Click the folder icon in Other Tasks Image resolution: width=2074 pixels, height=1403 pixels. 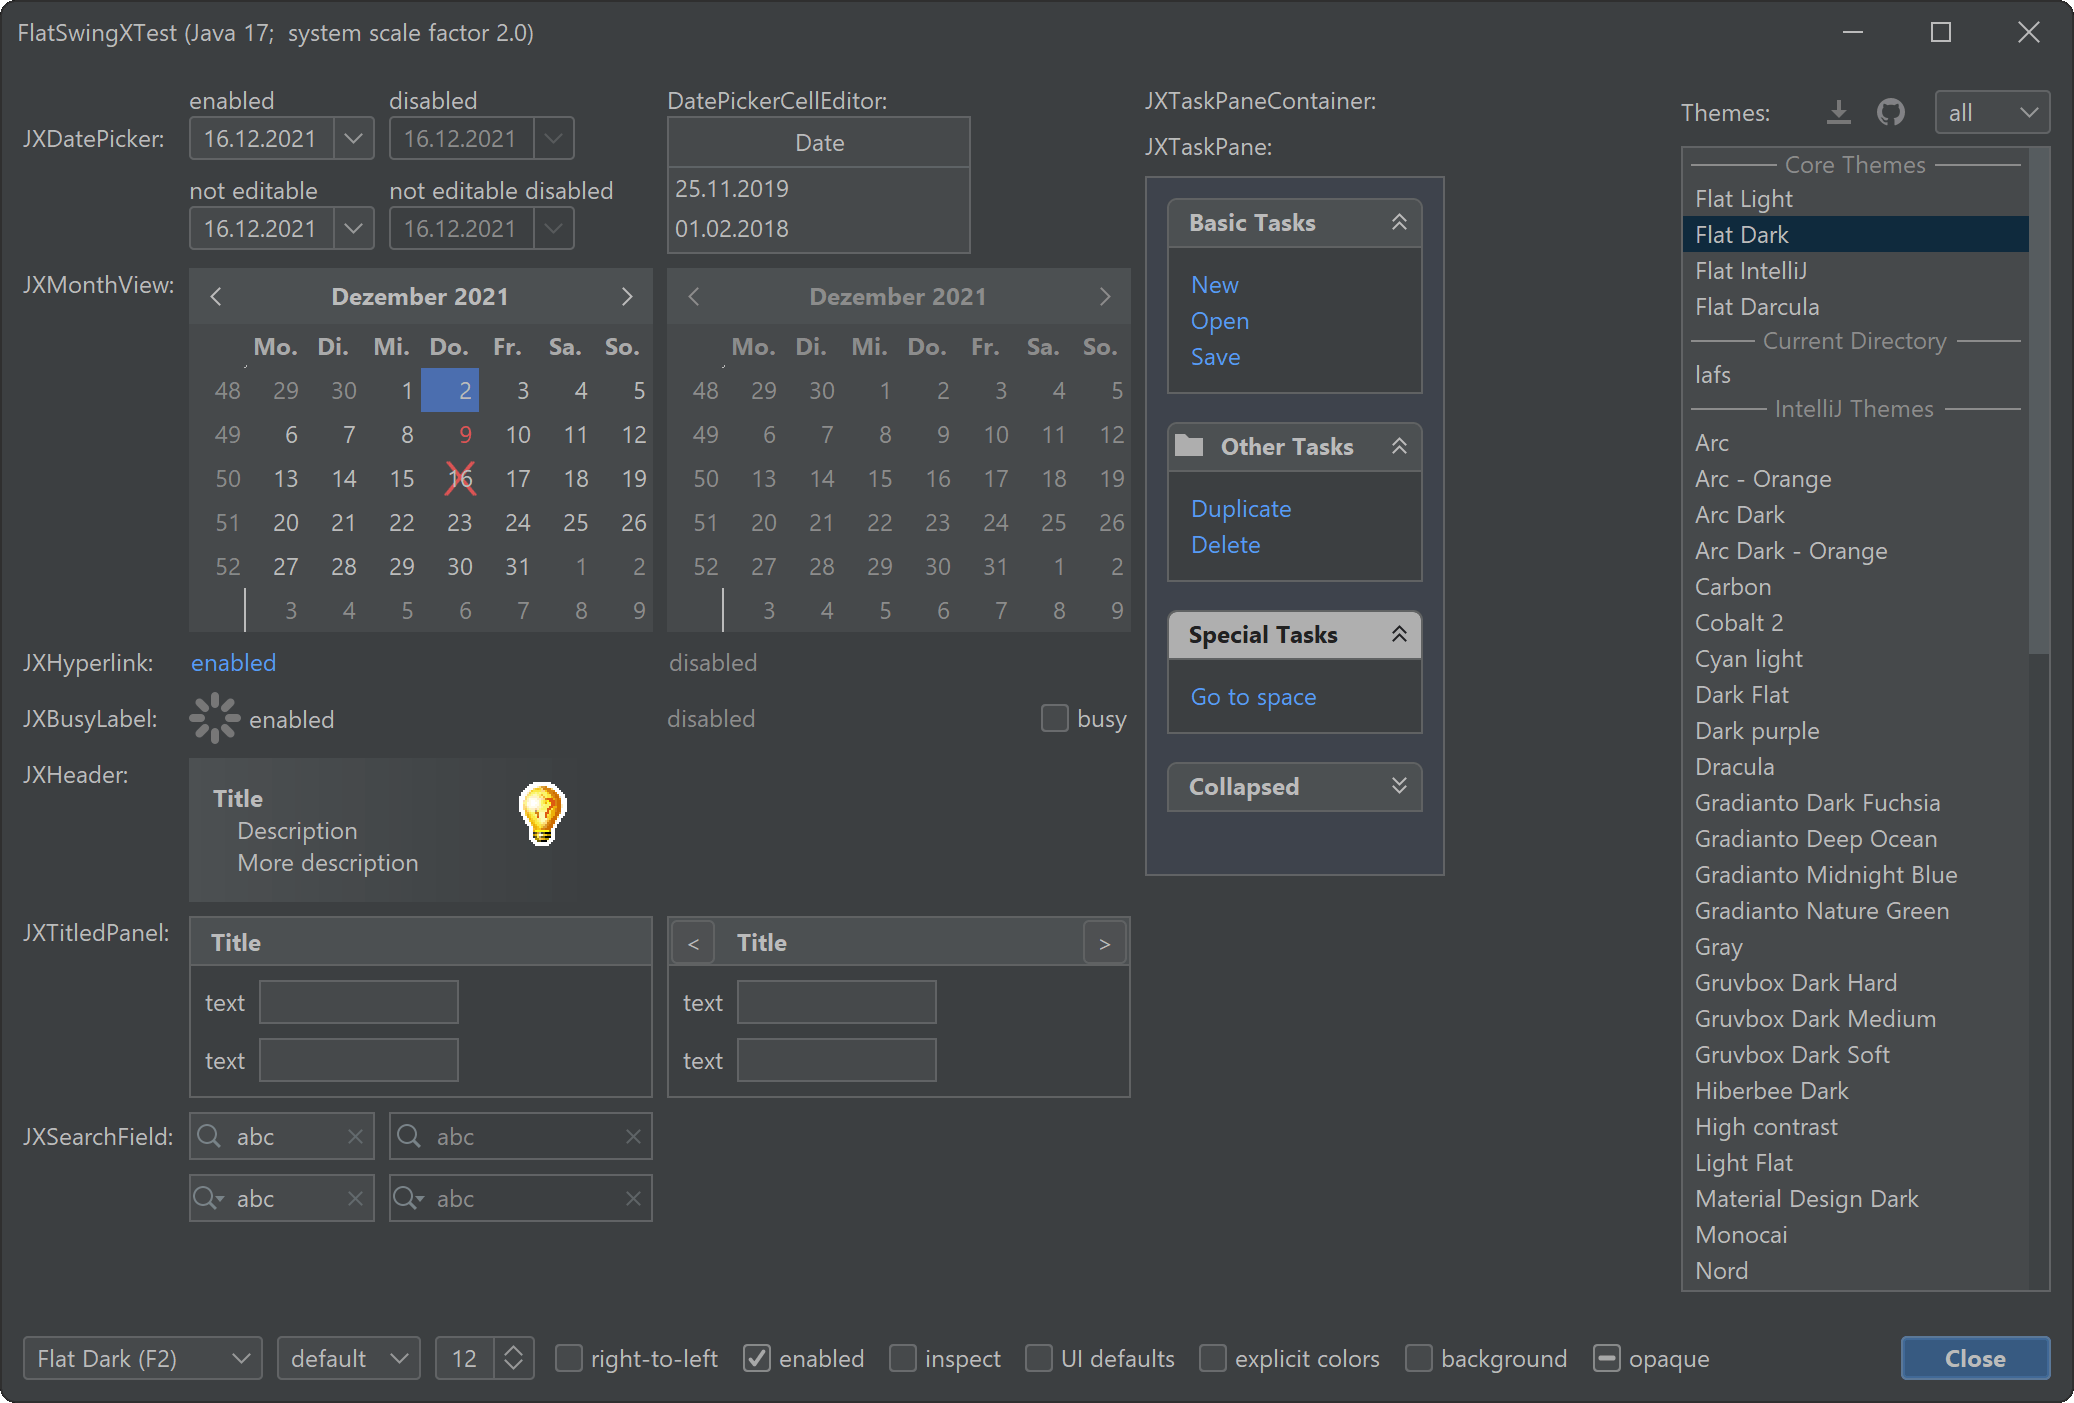point(1189,446)
